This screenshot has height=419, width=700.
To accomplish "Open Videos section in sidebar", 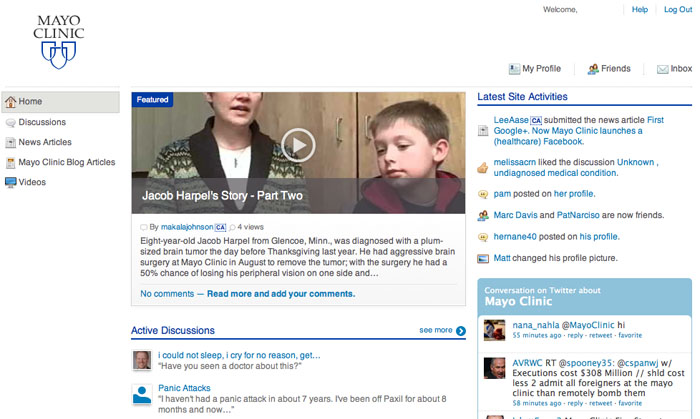I will click(32, 182).
